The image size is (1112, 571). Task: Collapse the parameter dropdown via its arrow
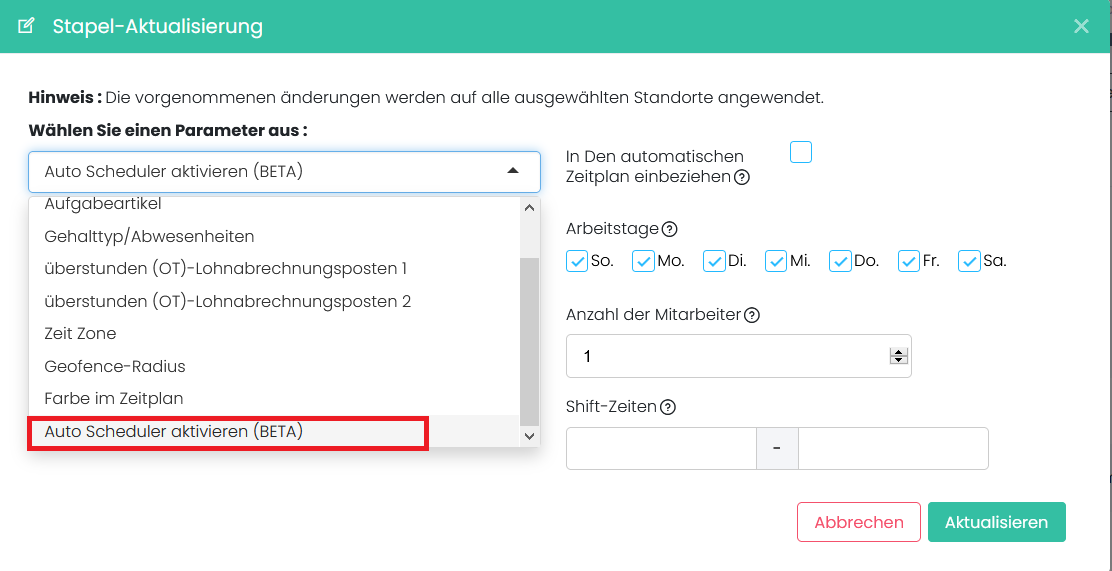pyautogui.click(x=513, y=172)
